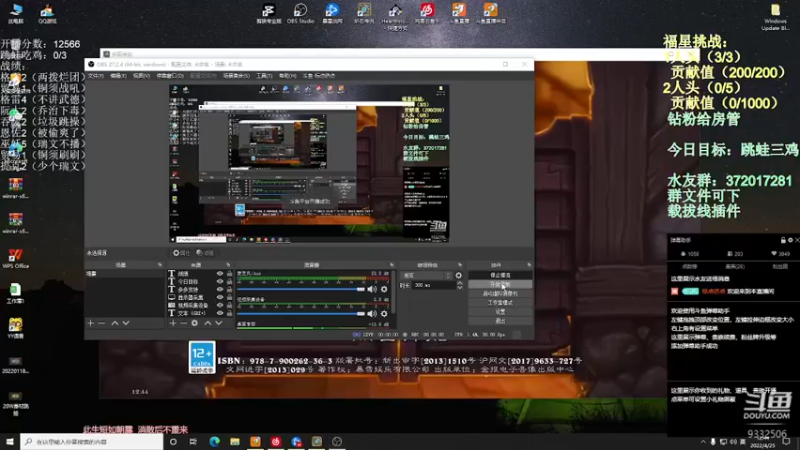This screenshot has width=800, height=450.
Task: Remove selected source with the minus icon
Action: click(184, 323)
